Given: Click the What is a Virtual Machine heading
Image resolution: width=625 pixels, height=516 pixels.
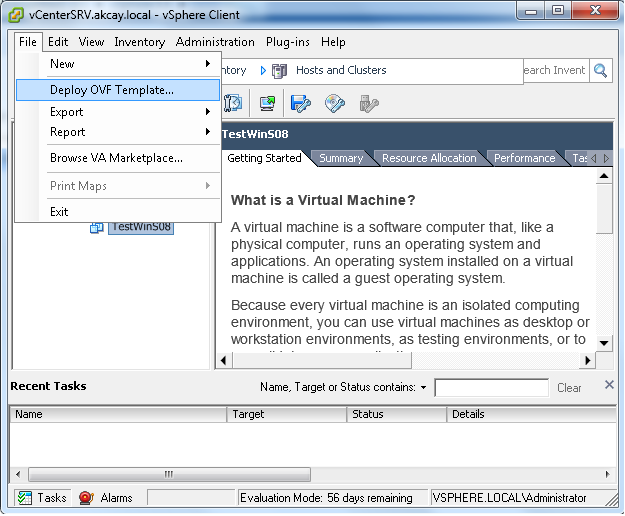Looking at the screenshot, I should coord(323,200).
